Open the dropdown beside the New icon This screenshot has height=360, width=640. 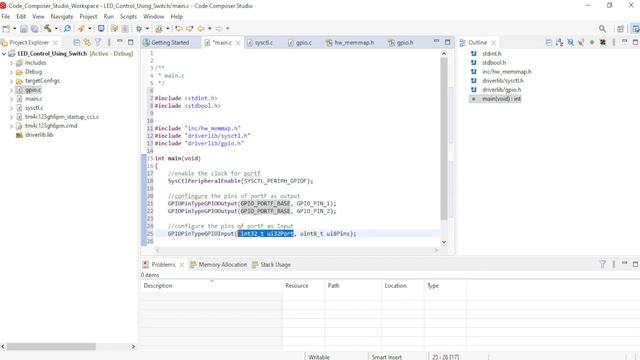(x=14, y=29)
